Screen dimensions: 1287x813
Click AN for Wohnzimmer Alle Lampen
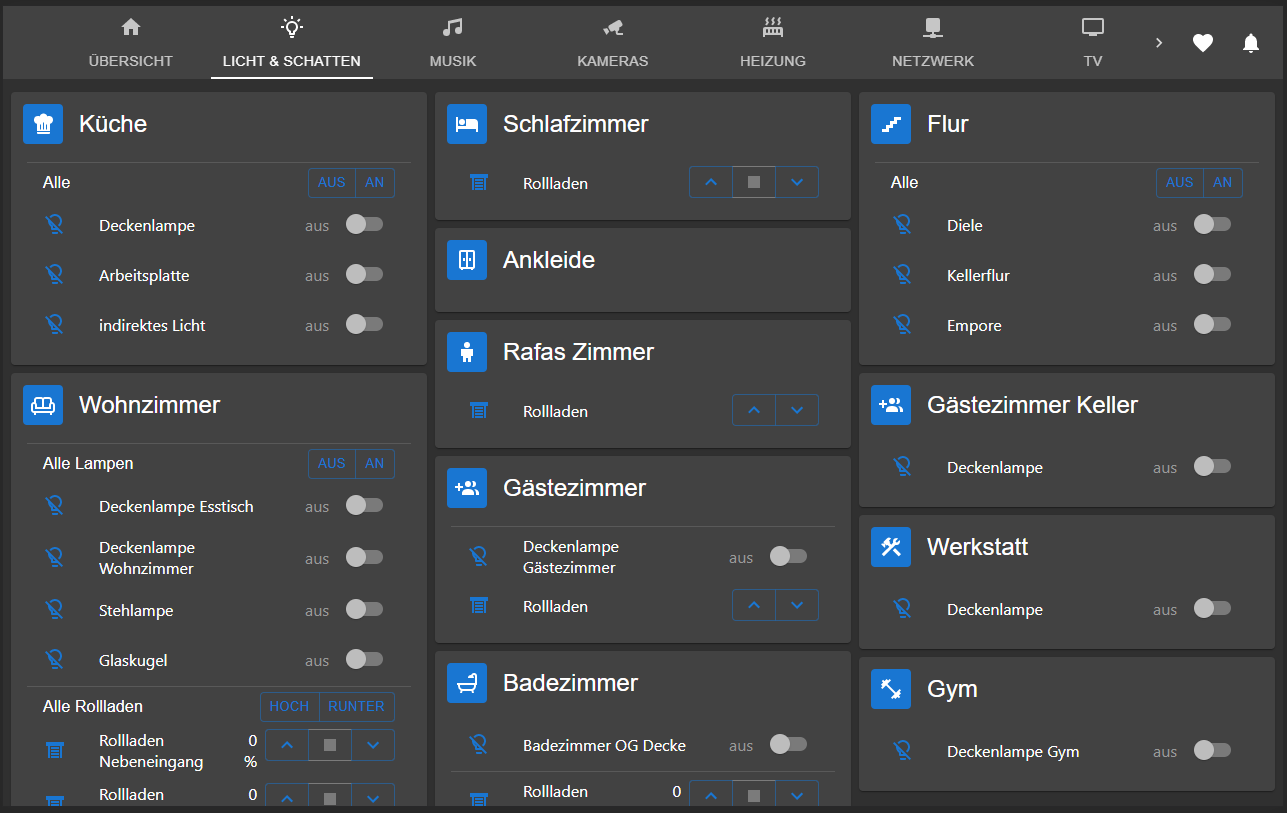[x=375, y=464]
